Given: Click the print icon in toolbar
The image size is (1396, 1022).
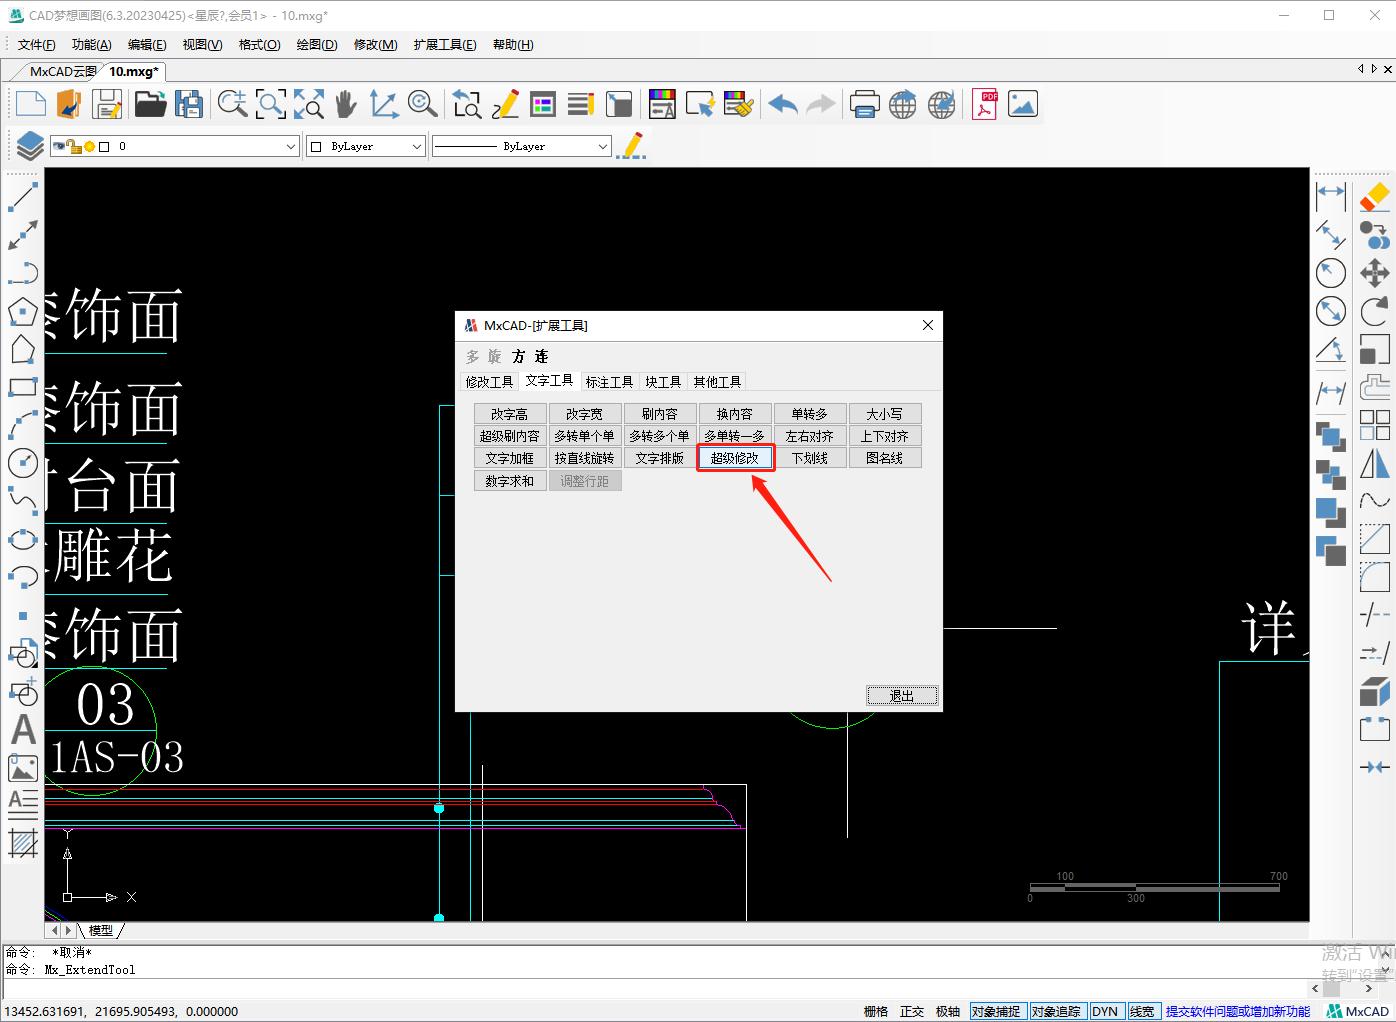Looking at the screenshot, I should pyautogui.click(x=864, y=104).
